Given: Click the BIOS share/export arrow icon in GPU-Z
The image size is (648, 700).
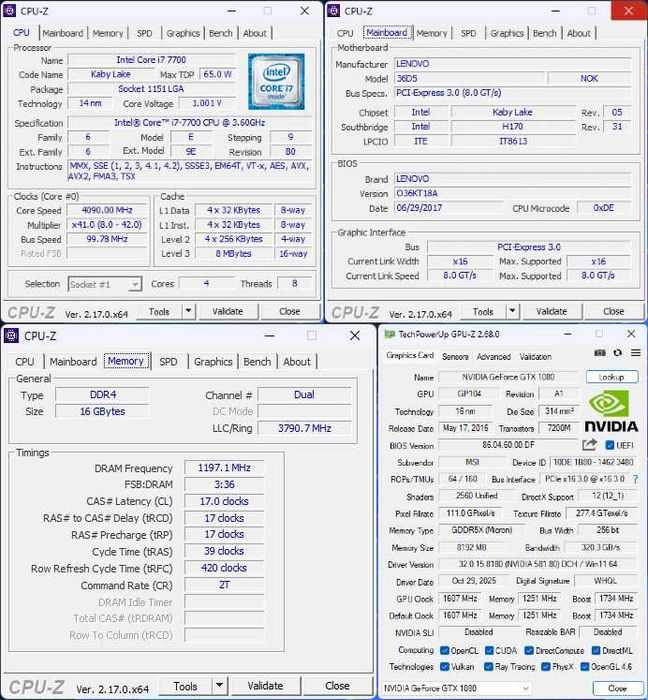Looking at the screenshot, I should [x=590, y=445].
